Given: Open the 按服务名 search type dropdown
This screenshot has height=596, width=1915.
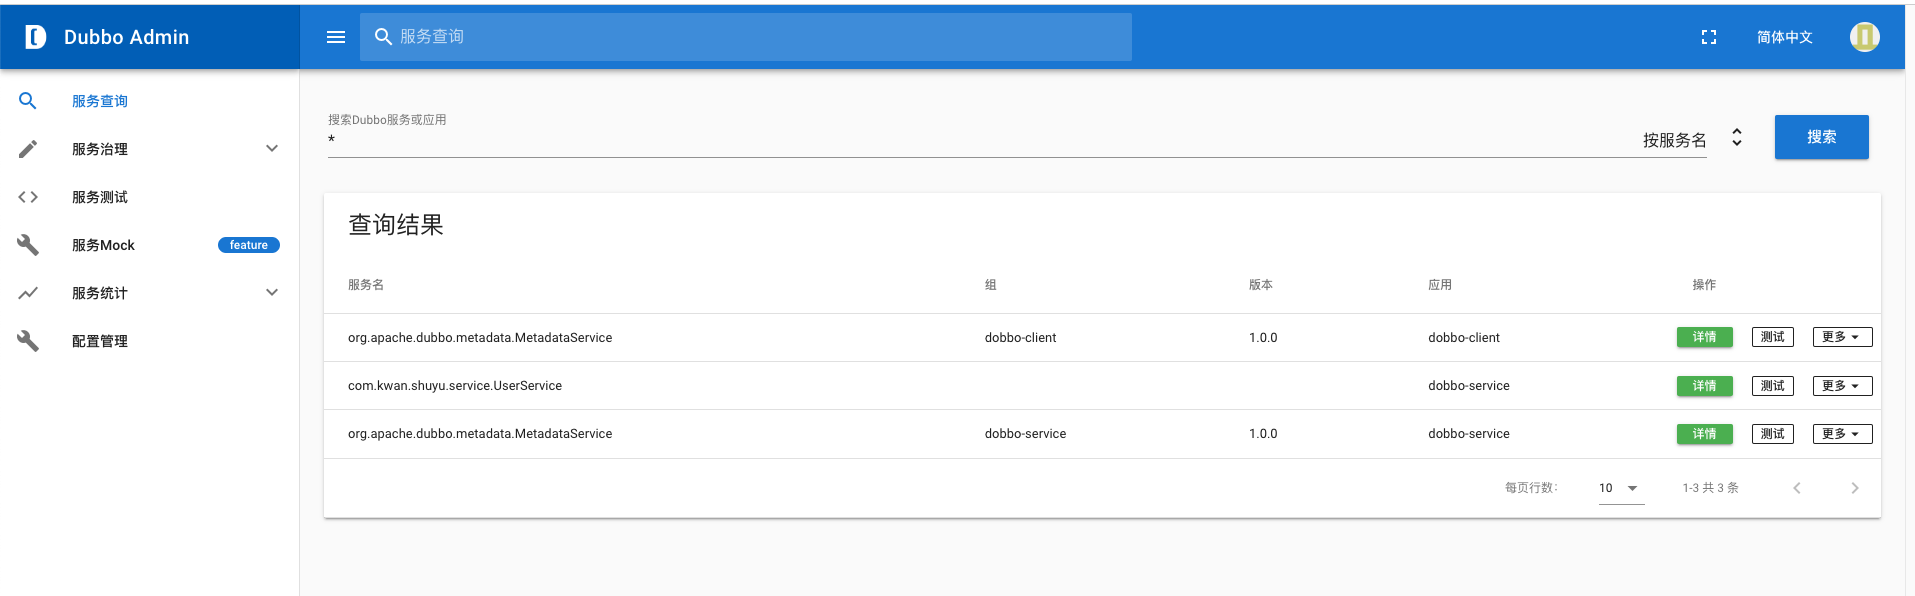Looking at the screenshot, I should pyautogui.click(x=1692, y=140).
